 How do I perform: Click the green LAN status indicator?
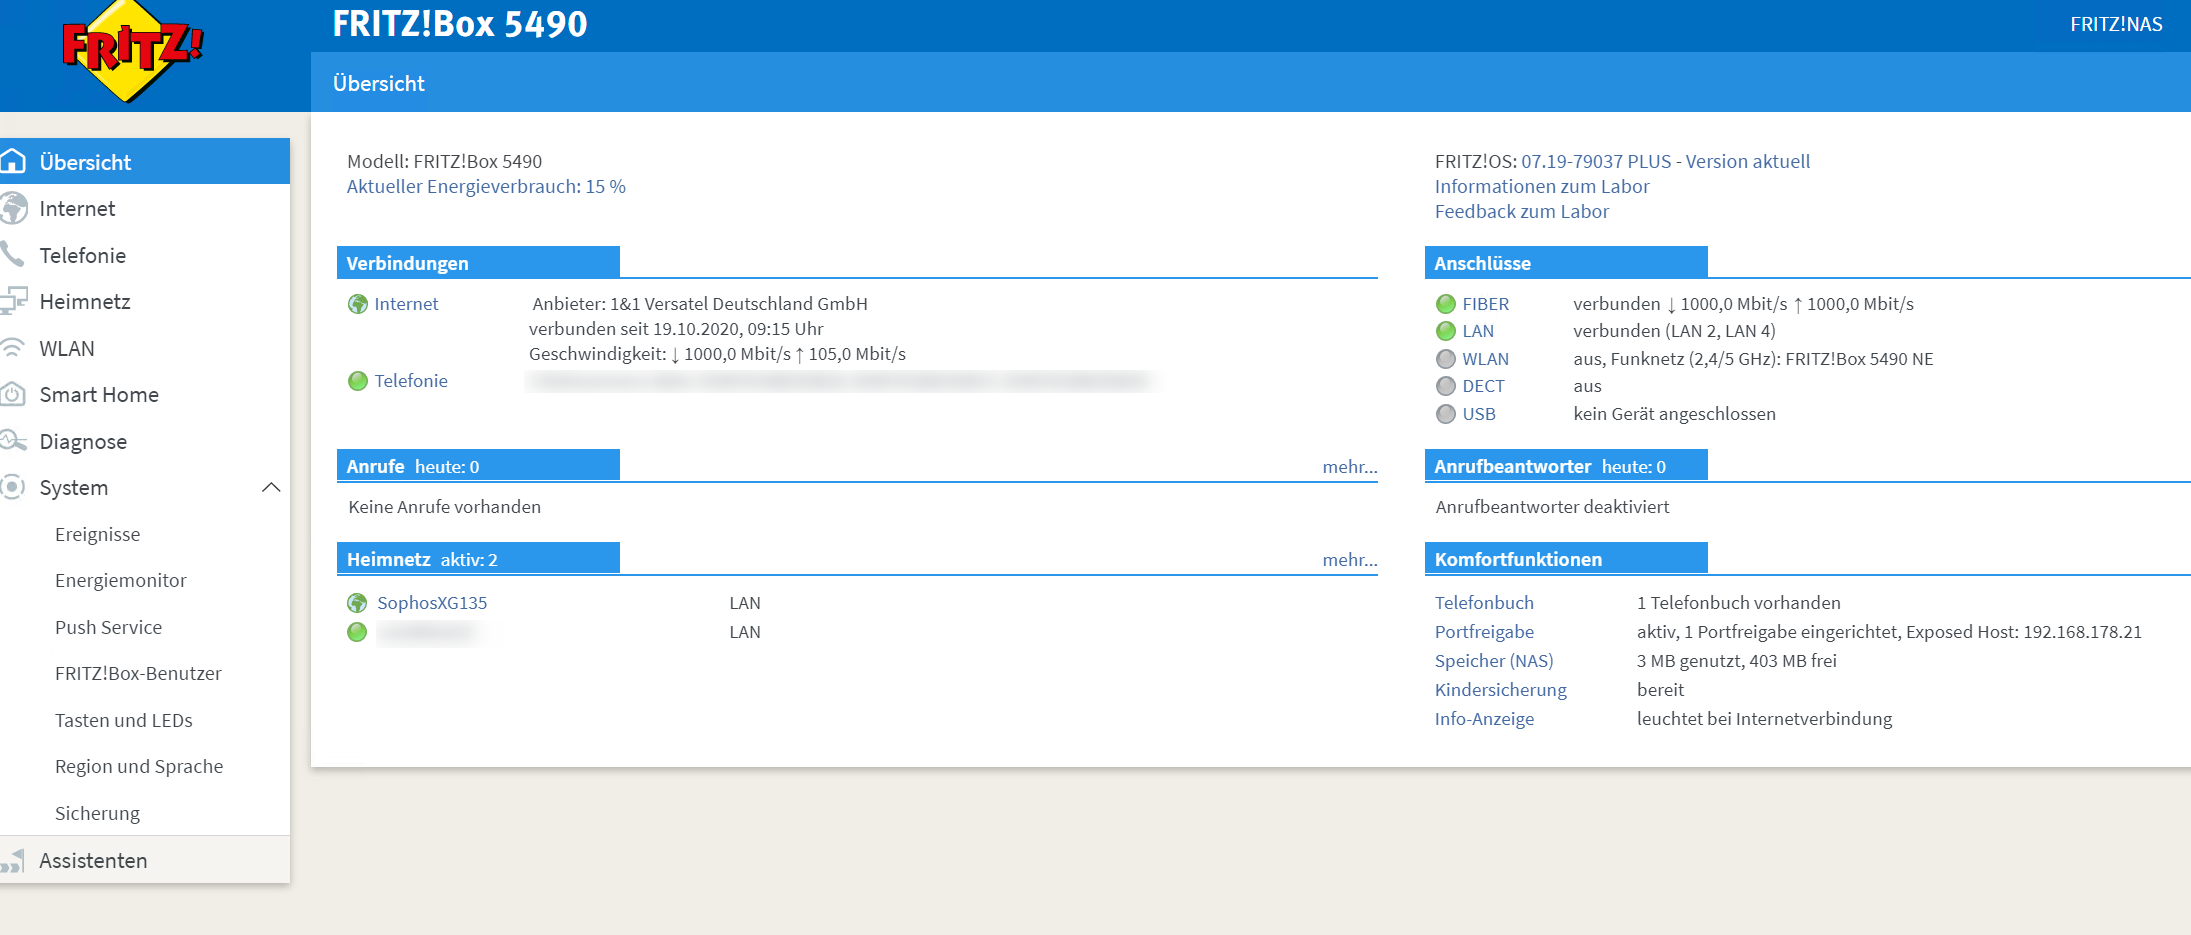pyautogui.click(x=1445, y=331)
